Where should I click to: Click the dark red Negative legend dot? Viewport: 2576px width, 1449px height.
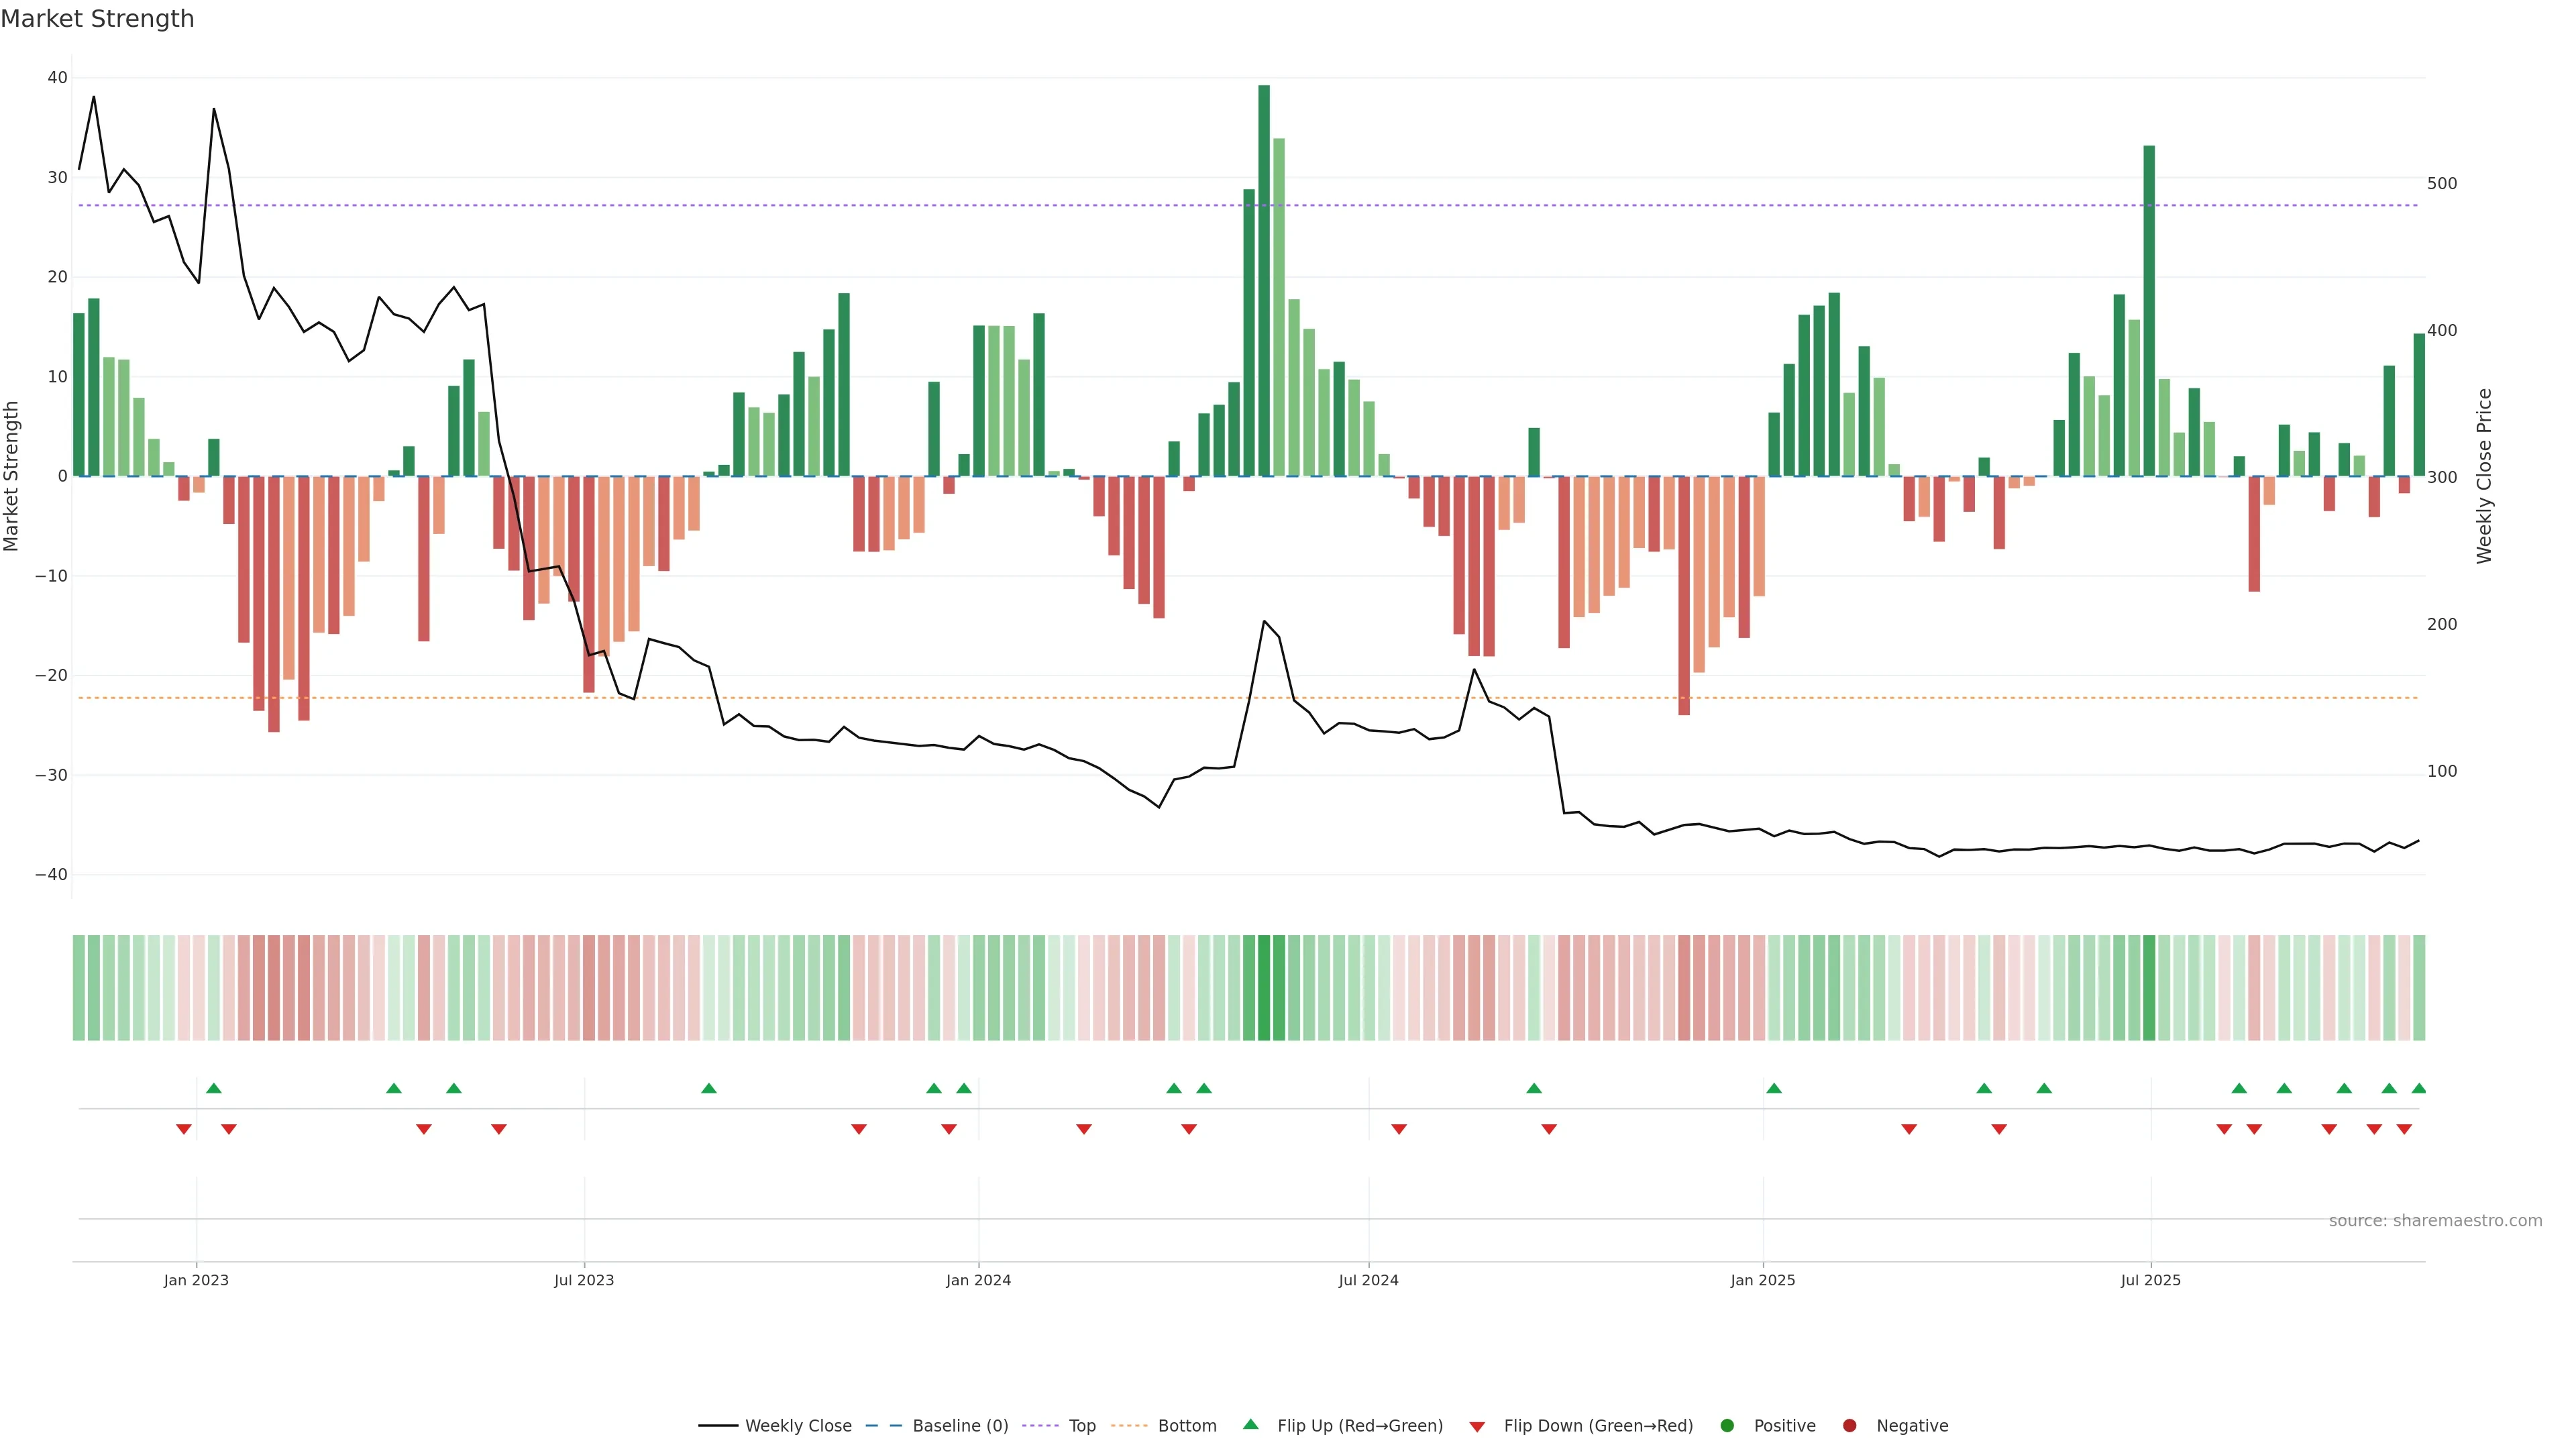(x=1849, y=1426)
